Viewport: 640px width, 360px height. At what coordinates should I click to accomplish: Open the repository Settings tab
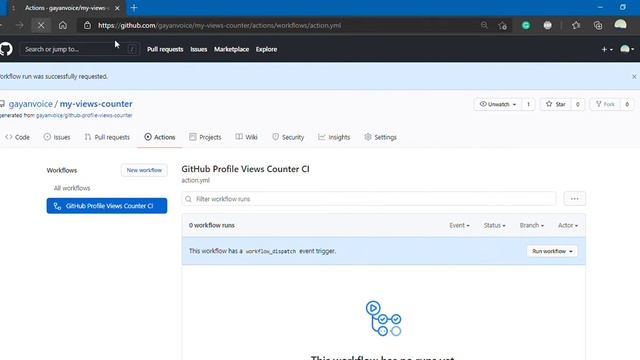point(380,137)
